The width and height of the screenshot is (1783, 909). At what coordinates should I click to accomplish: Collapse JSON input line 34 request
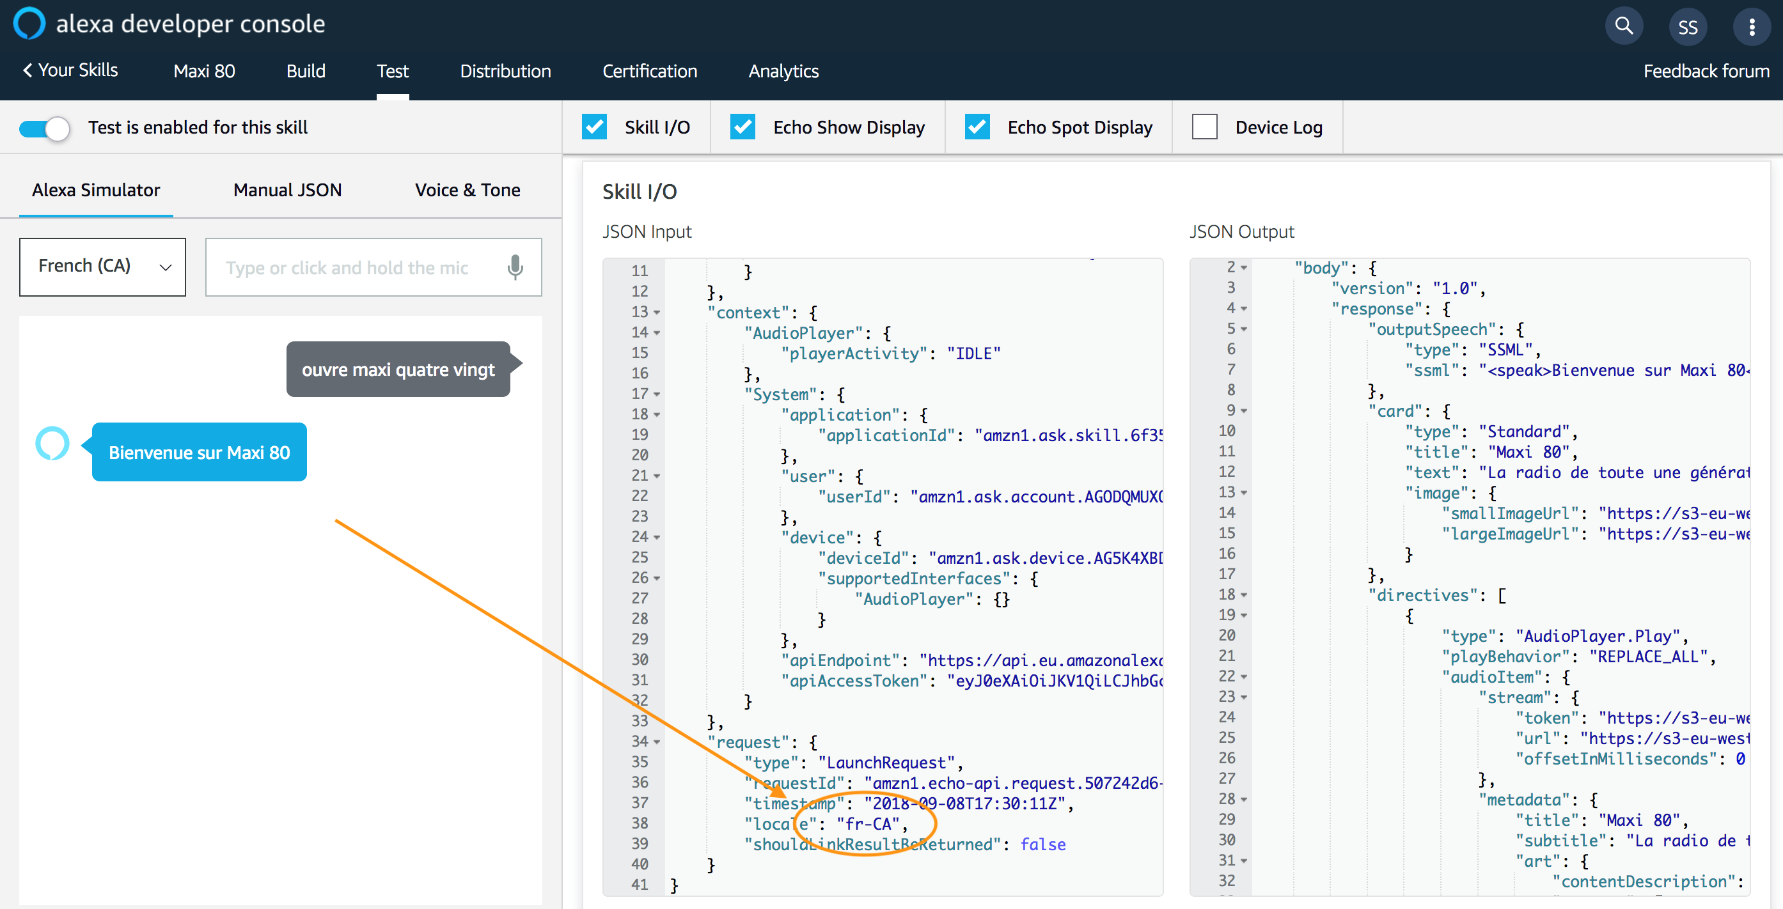[x=657, y=742]
